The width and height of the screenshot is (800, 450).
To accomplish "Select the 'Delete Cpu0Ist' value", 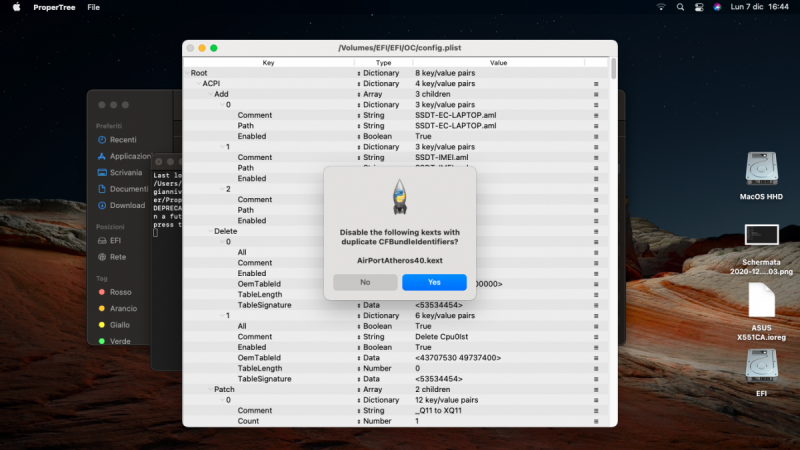I will [x=441, y=337].
